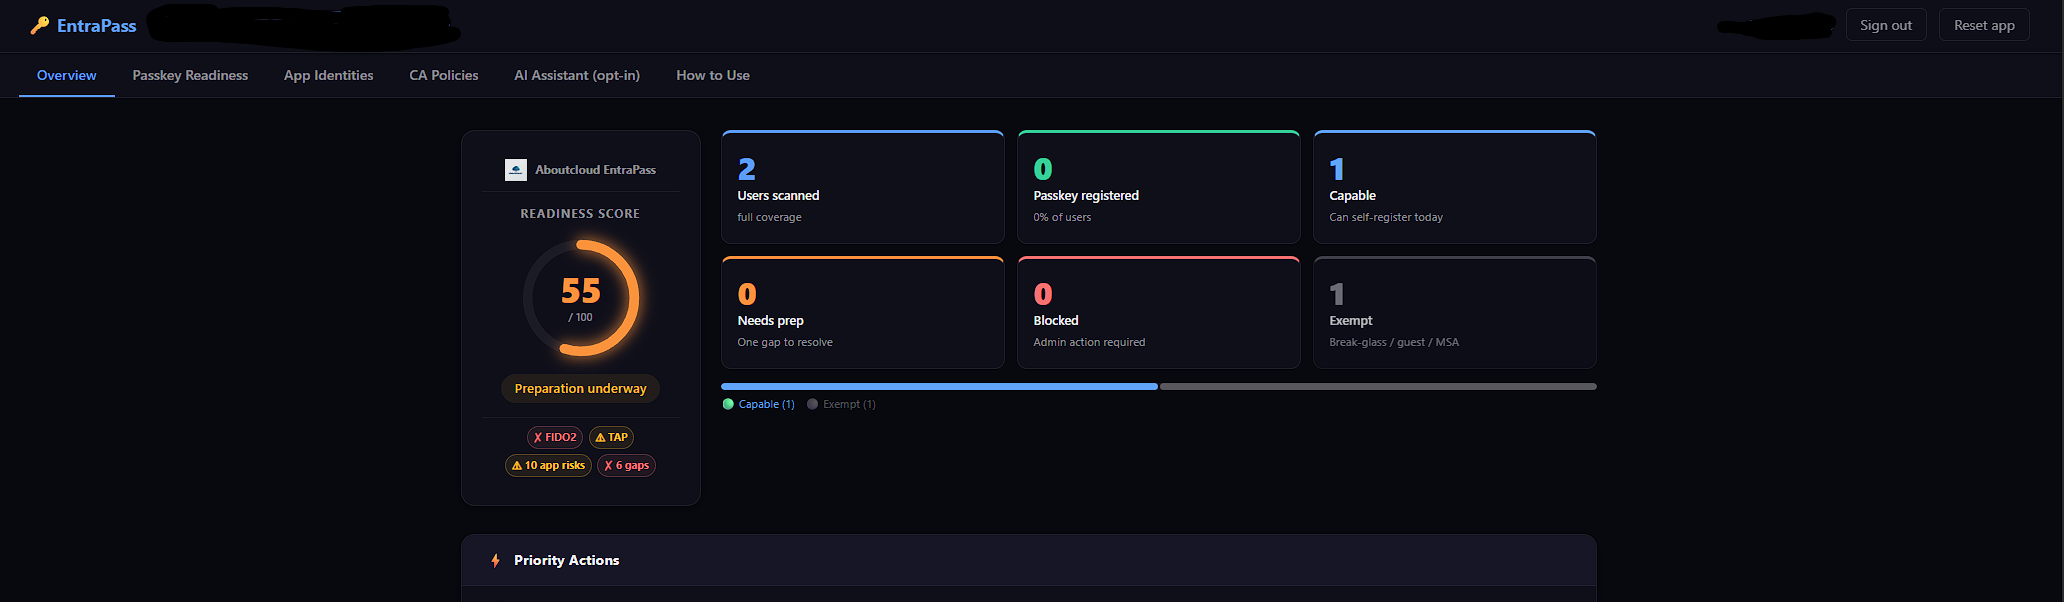The height and width of the screenshot is (602, 2064).
Task: Open the AI Assistant (opt-in) tab
Action: click(577, 75)
